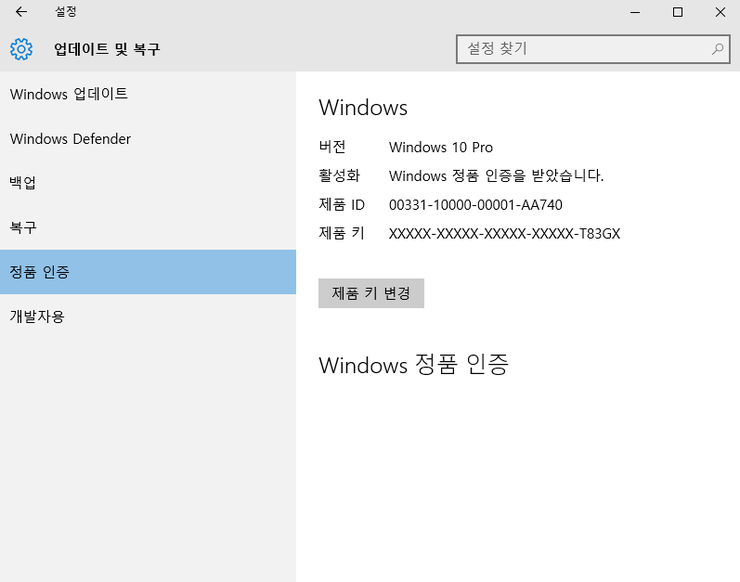
Task: Click product ID 00331-10000-00001-AA740
Action: pyautogui.click(x=476, y=205)
